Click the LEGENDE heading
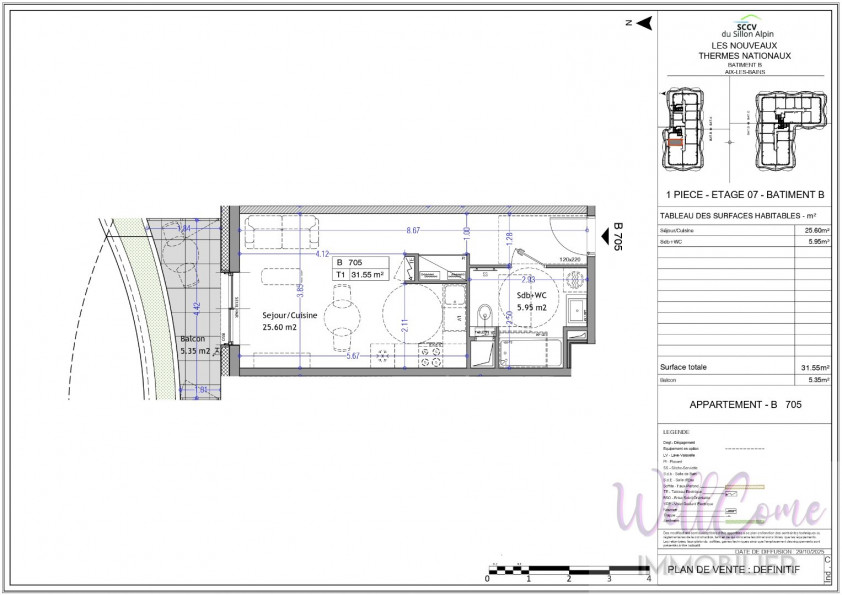The width and height of the screenshot is (842, 595). tap(677, 432)
